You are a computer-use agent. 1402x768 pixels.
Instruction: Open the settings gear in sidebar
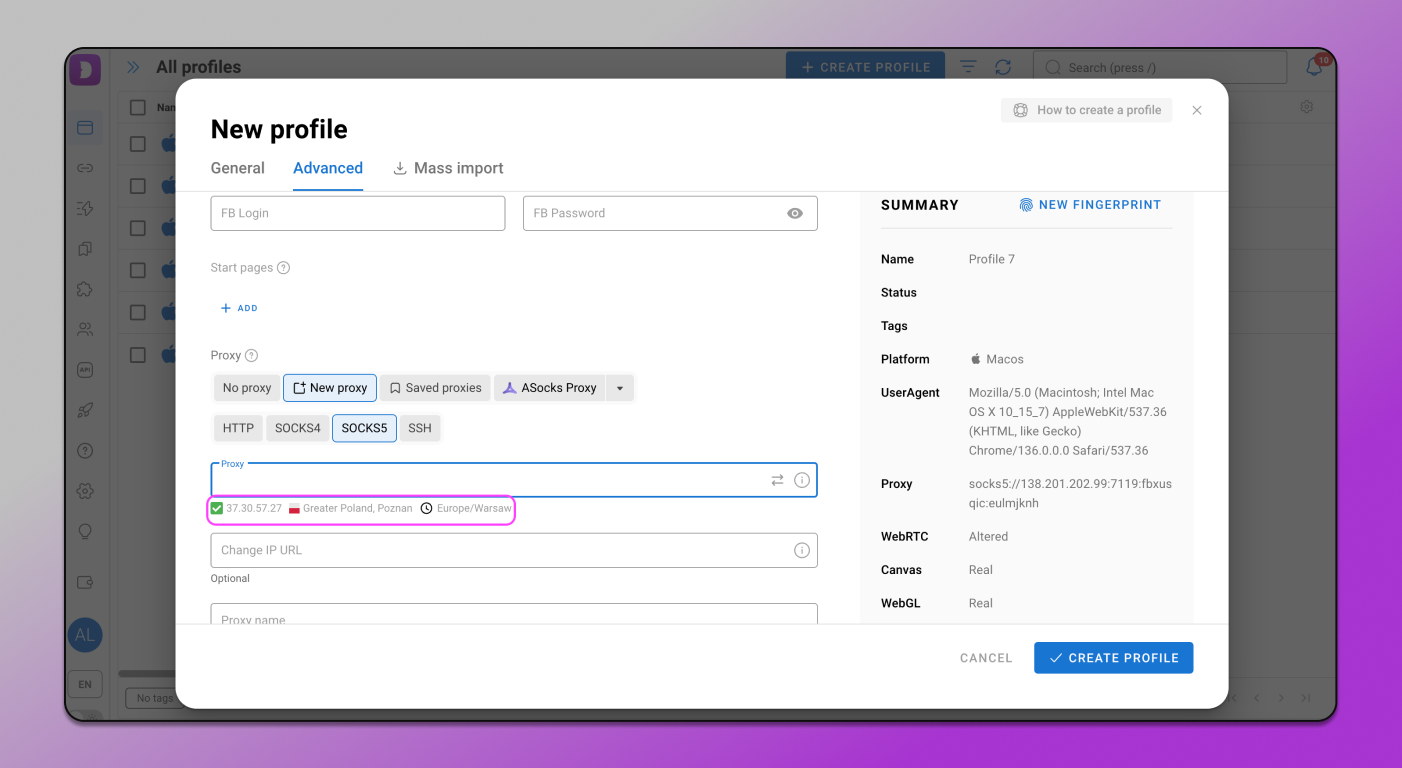(x=85, y=491)
